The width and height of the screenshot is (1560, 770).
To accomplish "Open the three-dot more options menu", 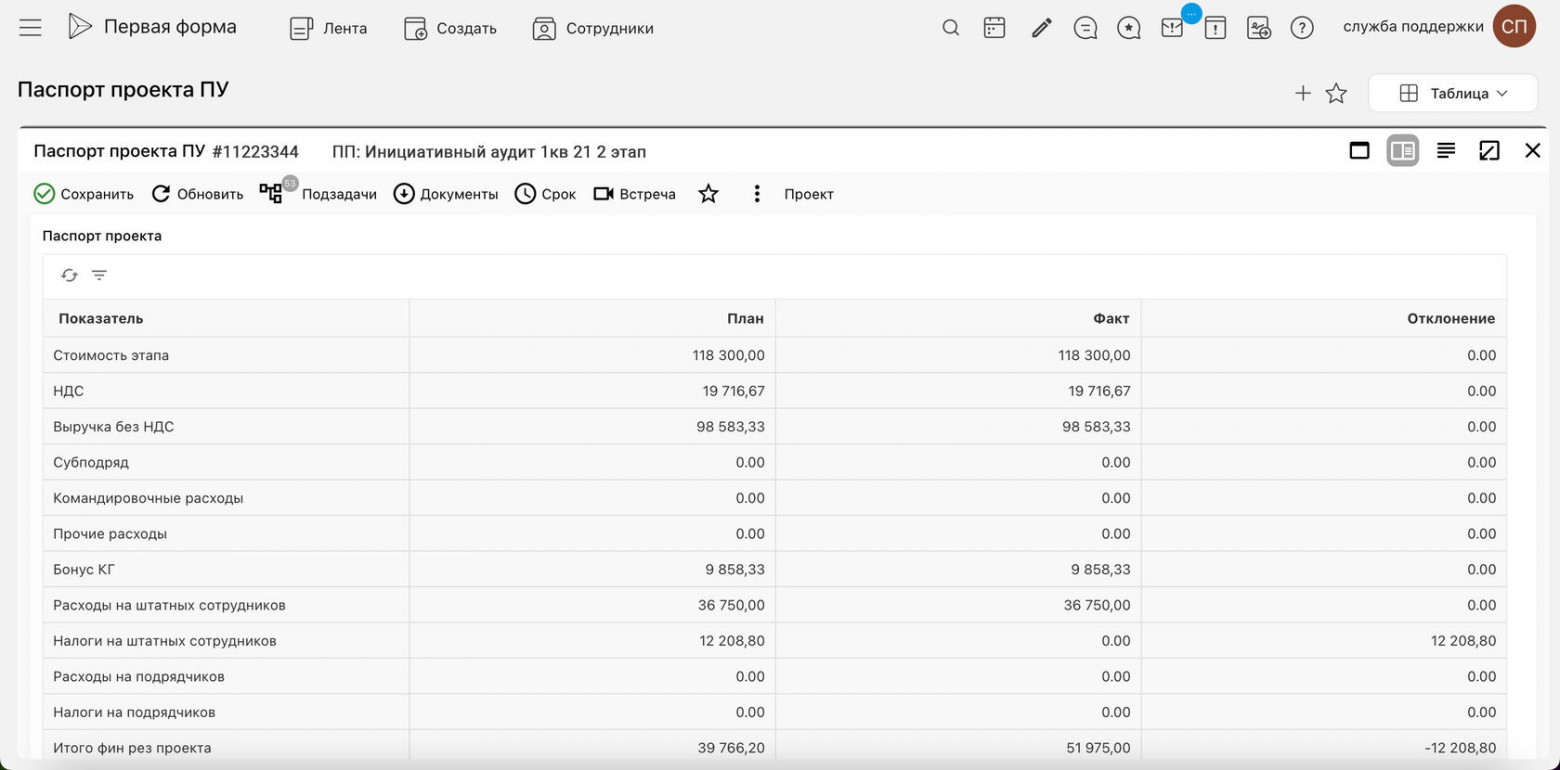I will tap(757, 194).
